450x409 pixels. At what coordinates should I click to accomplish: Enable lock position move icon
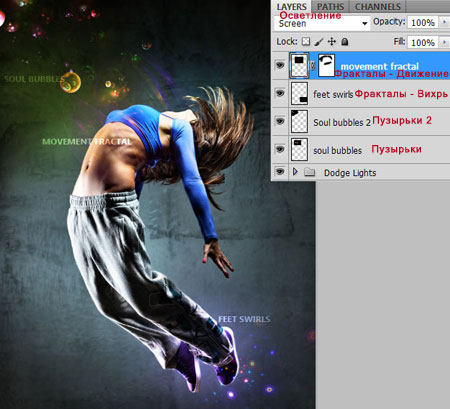pyautogui.click(x=332, y=41)
